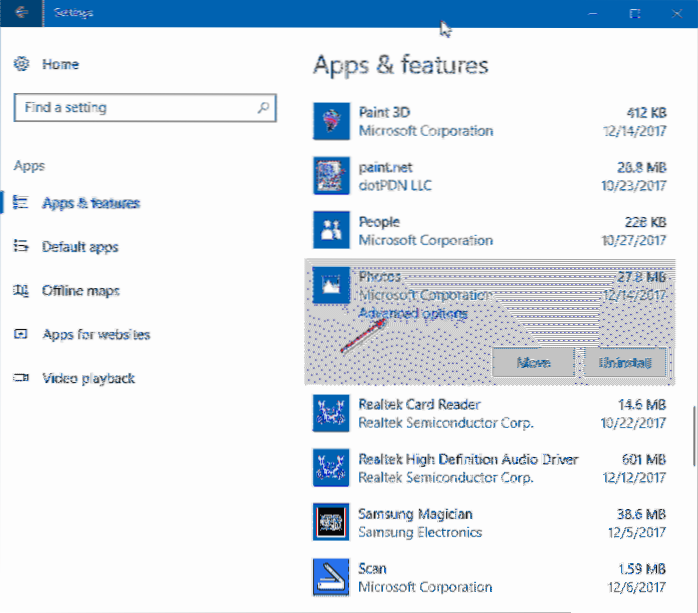698x613 pixels.
Task: Select the Offline maps sidebar icon
Action: pyautogui.click(x=20, y=290)
